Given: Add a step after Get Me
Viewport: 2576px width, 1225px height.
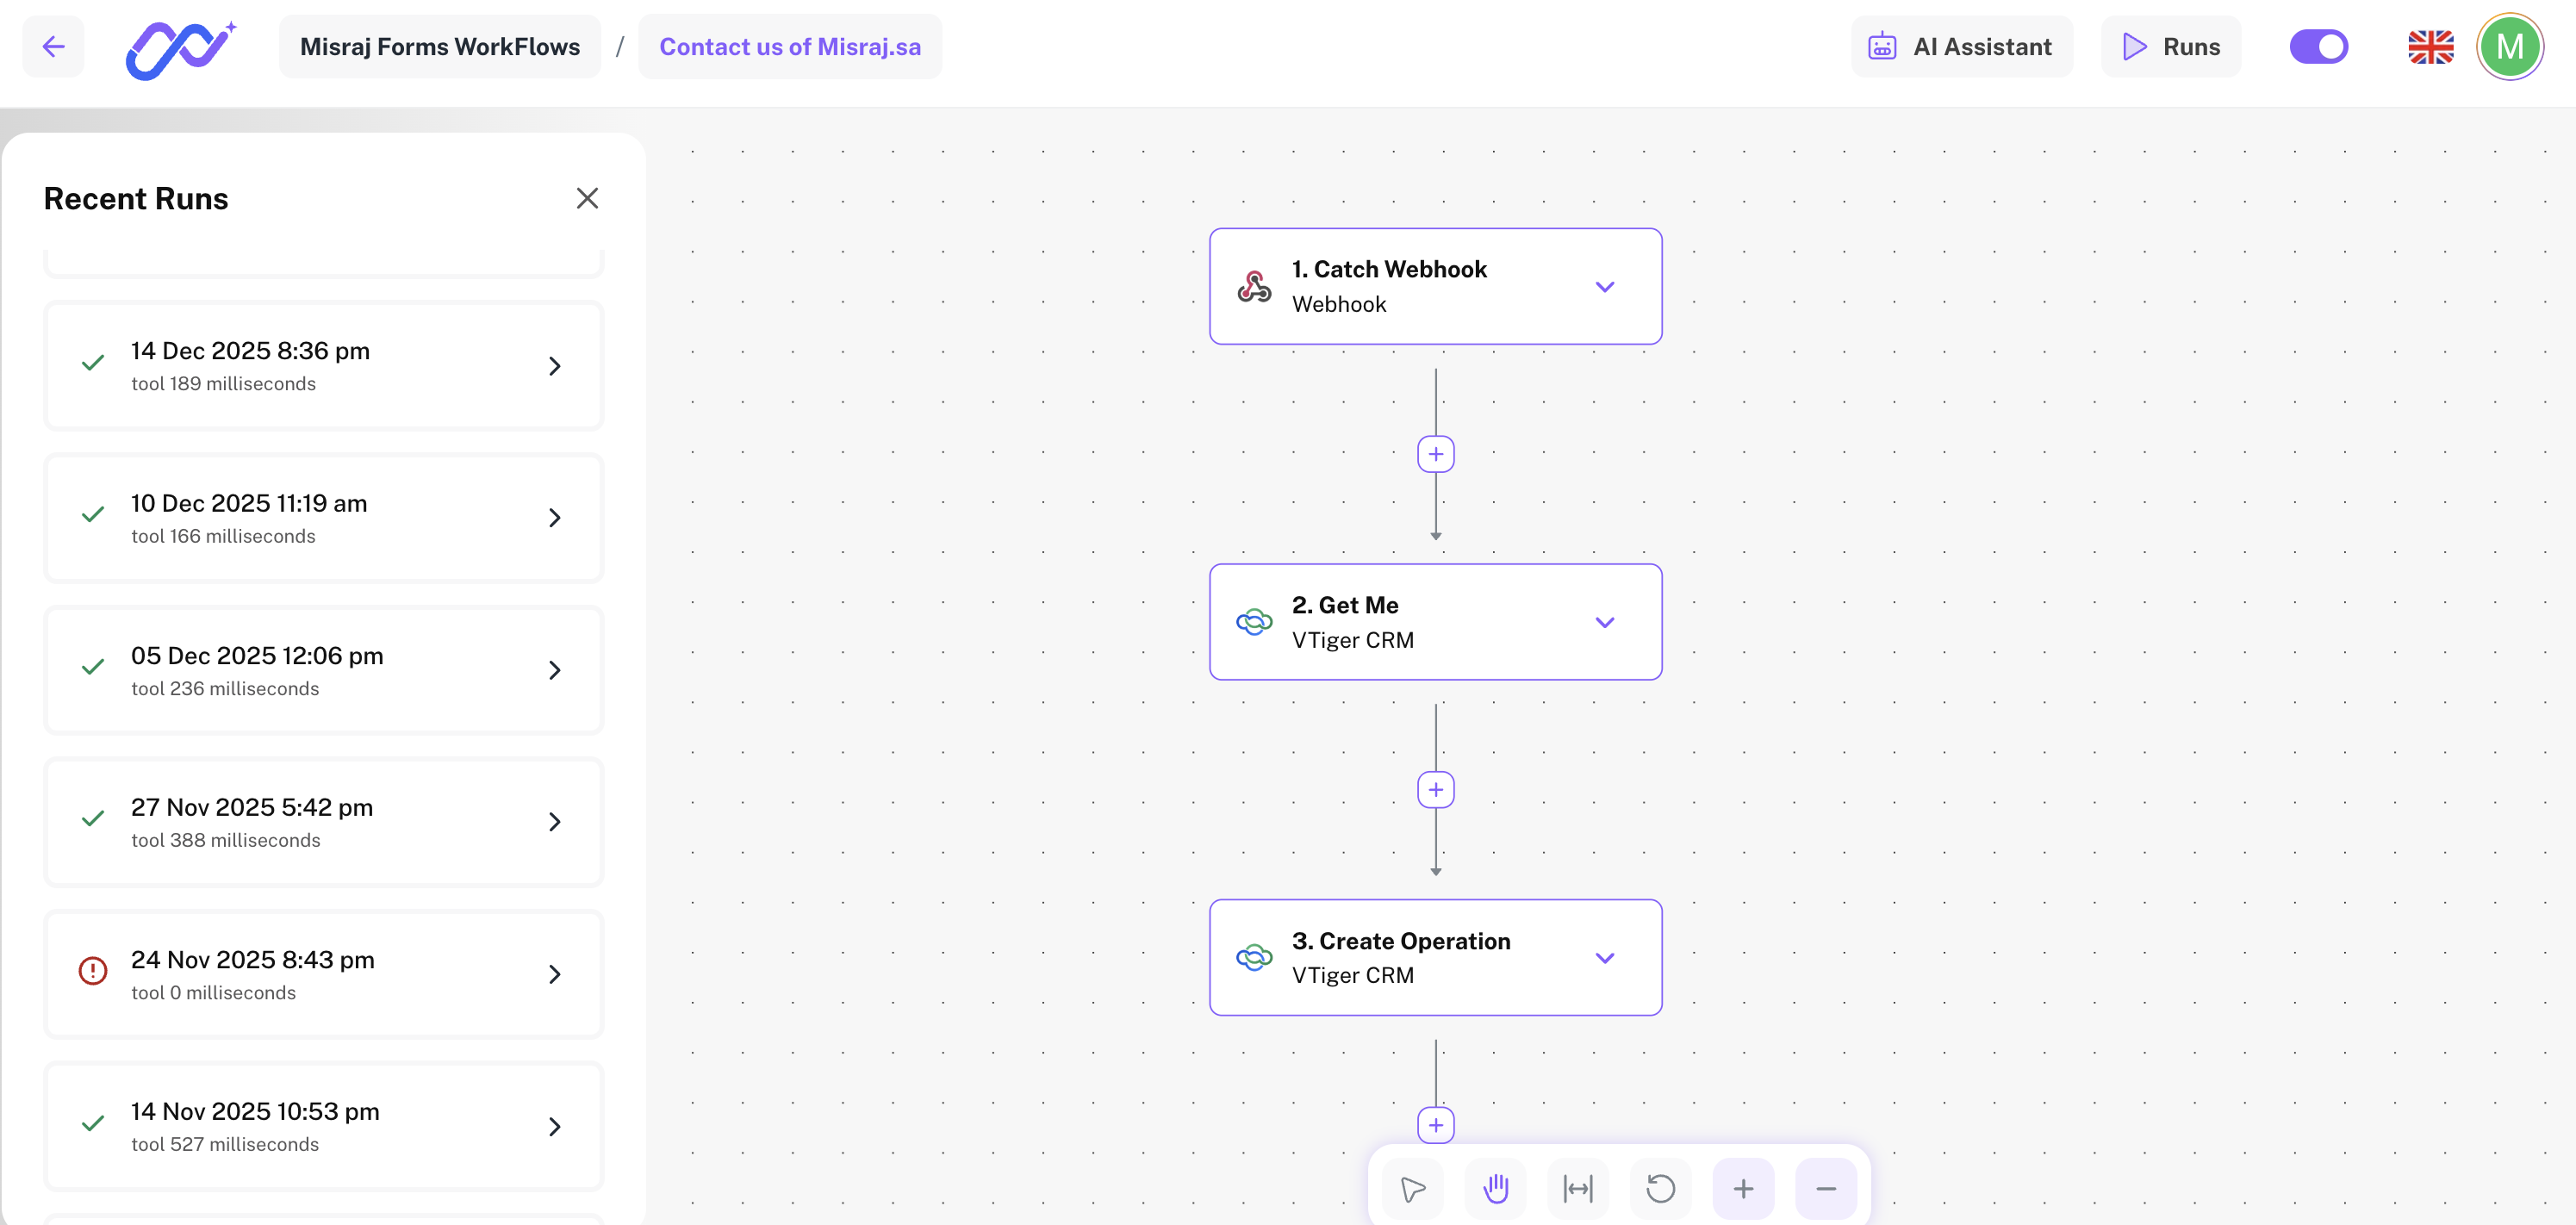Looking at the screenshot, I should pos(1436,790).
